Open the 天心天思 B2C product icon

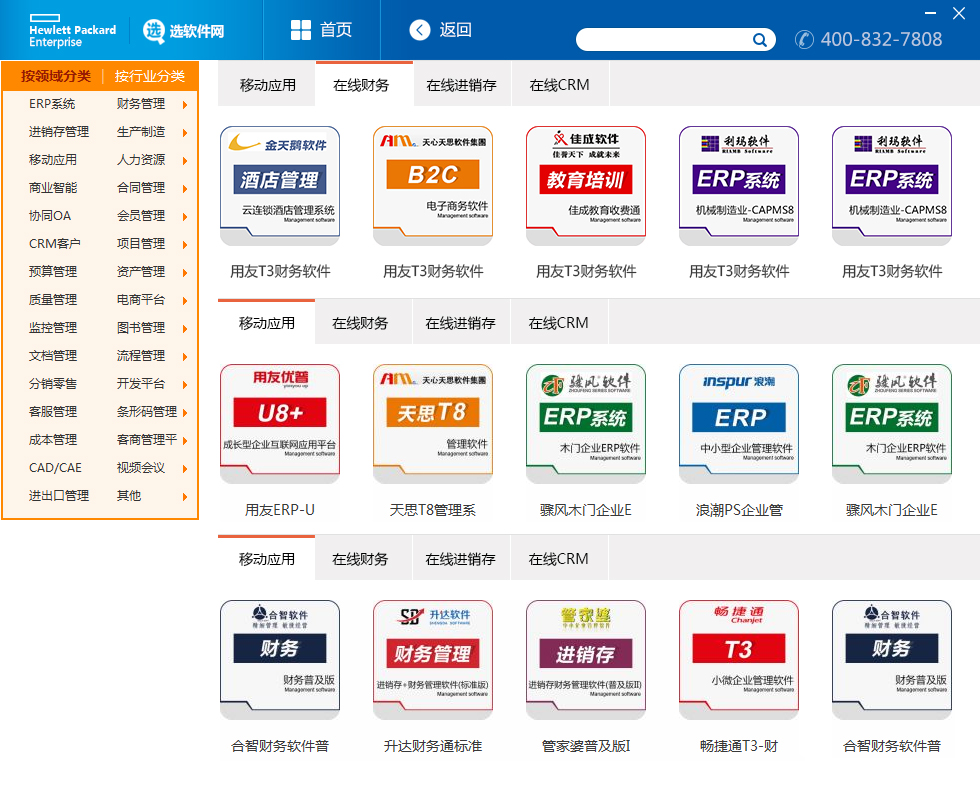433,186
